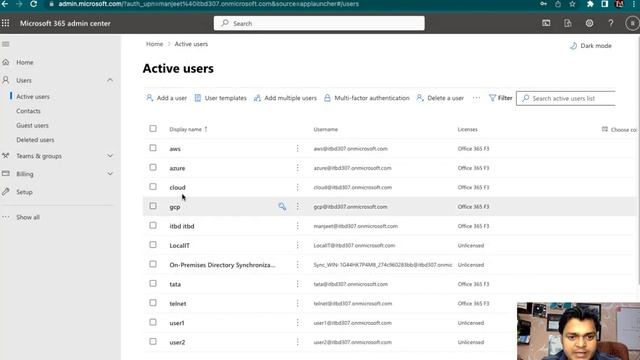
Task: Click Add multiple users
Action: [285, 98]
